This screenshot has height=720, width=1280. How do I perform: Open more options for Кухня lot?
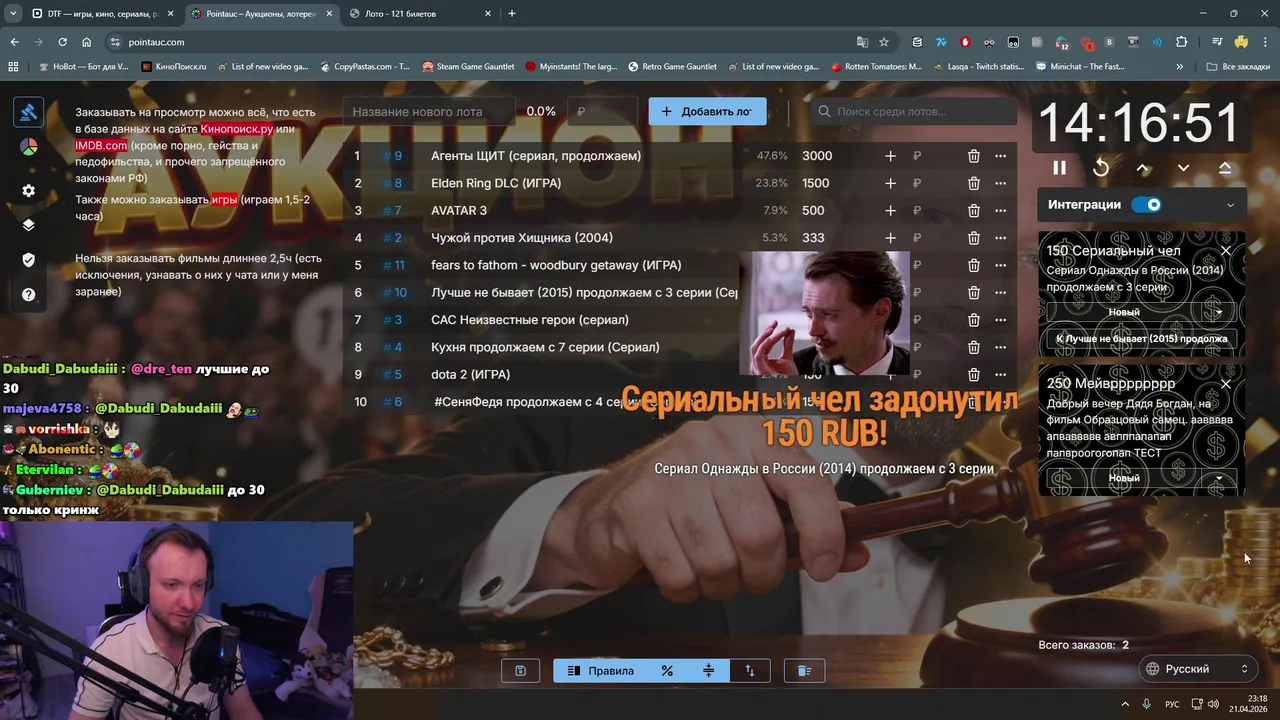click(1000, 347)
